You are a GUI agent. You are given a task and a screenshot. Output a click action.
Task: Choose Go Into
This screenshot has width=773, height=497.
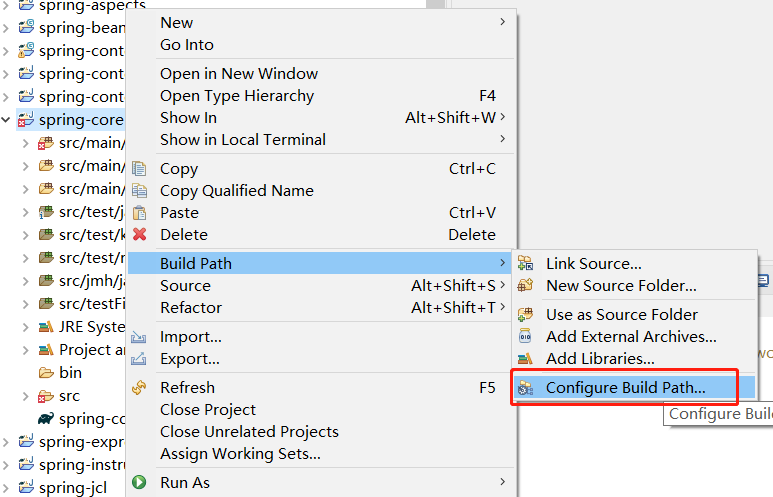pyautogui.click(x=321, y=45)
